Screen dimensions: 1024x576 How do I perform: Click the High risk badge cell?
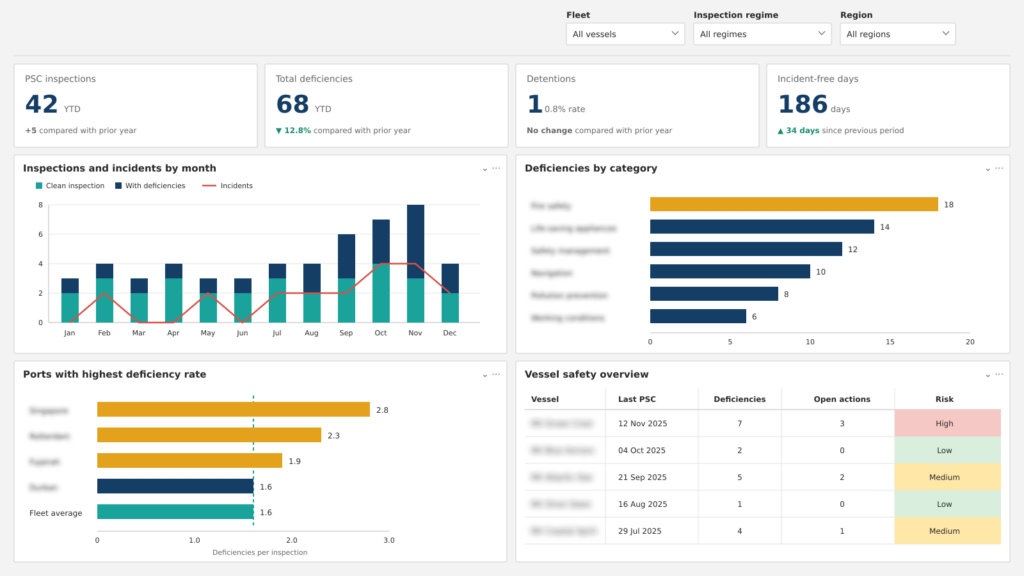pyautogui.click(x=948, y=423)
